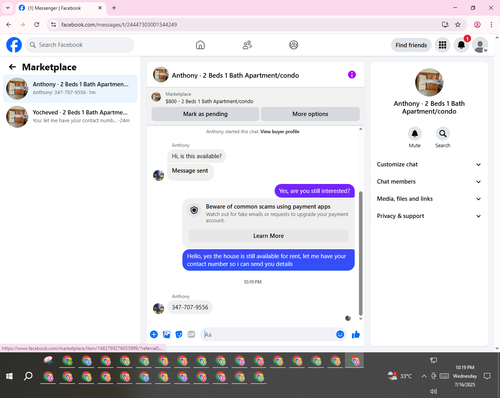This screenshot has height=398, width=500.
Task: Click the shield icon in scam warning
Action: coord(194,210)
